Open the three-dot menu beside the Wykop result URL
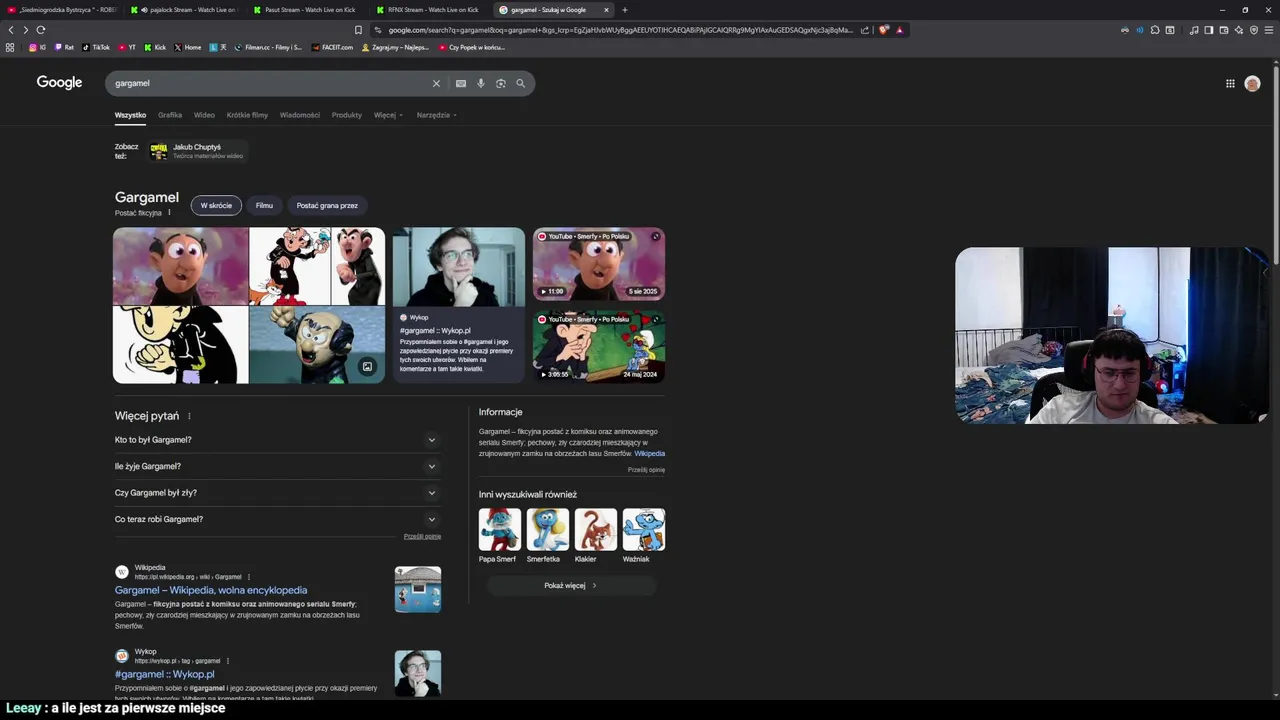1280x720 pixels. coord(228,661)
